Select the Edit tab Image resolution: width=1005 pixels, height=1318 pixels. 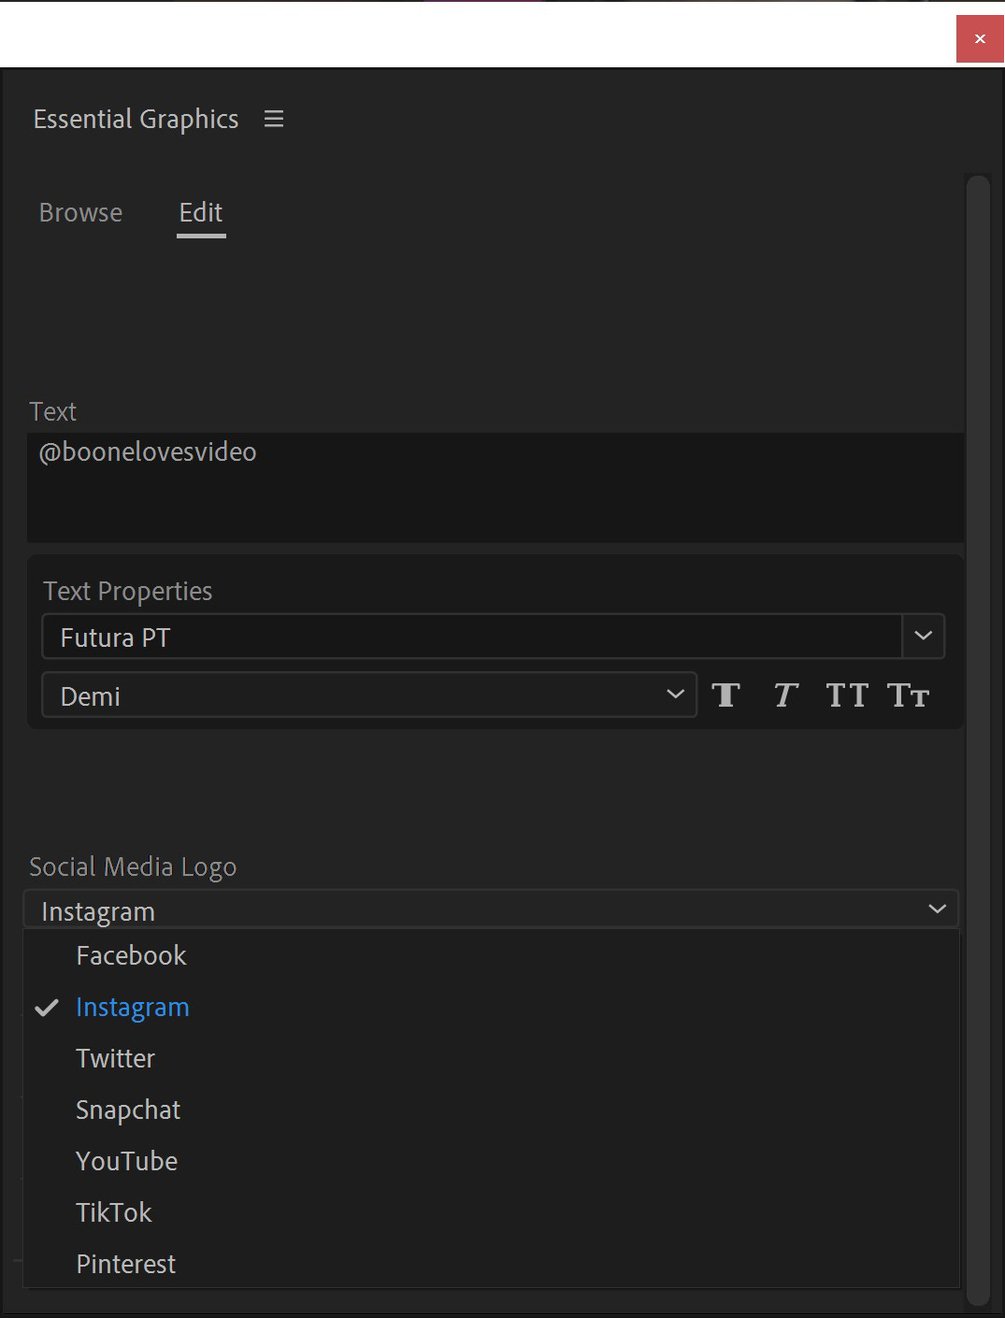(201, 213)
